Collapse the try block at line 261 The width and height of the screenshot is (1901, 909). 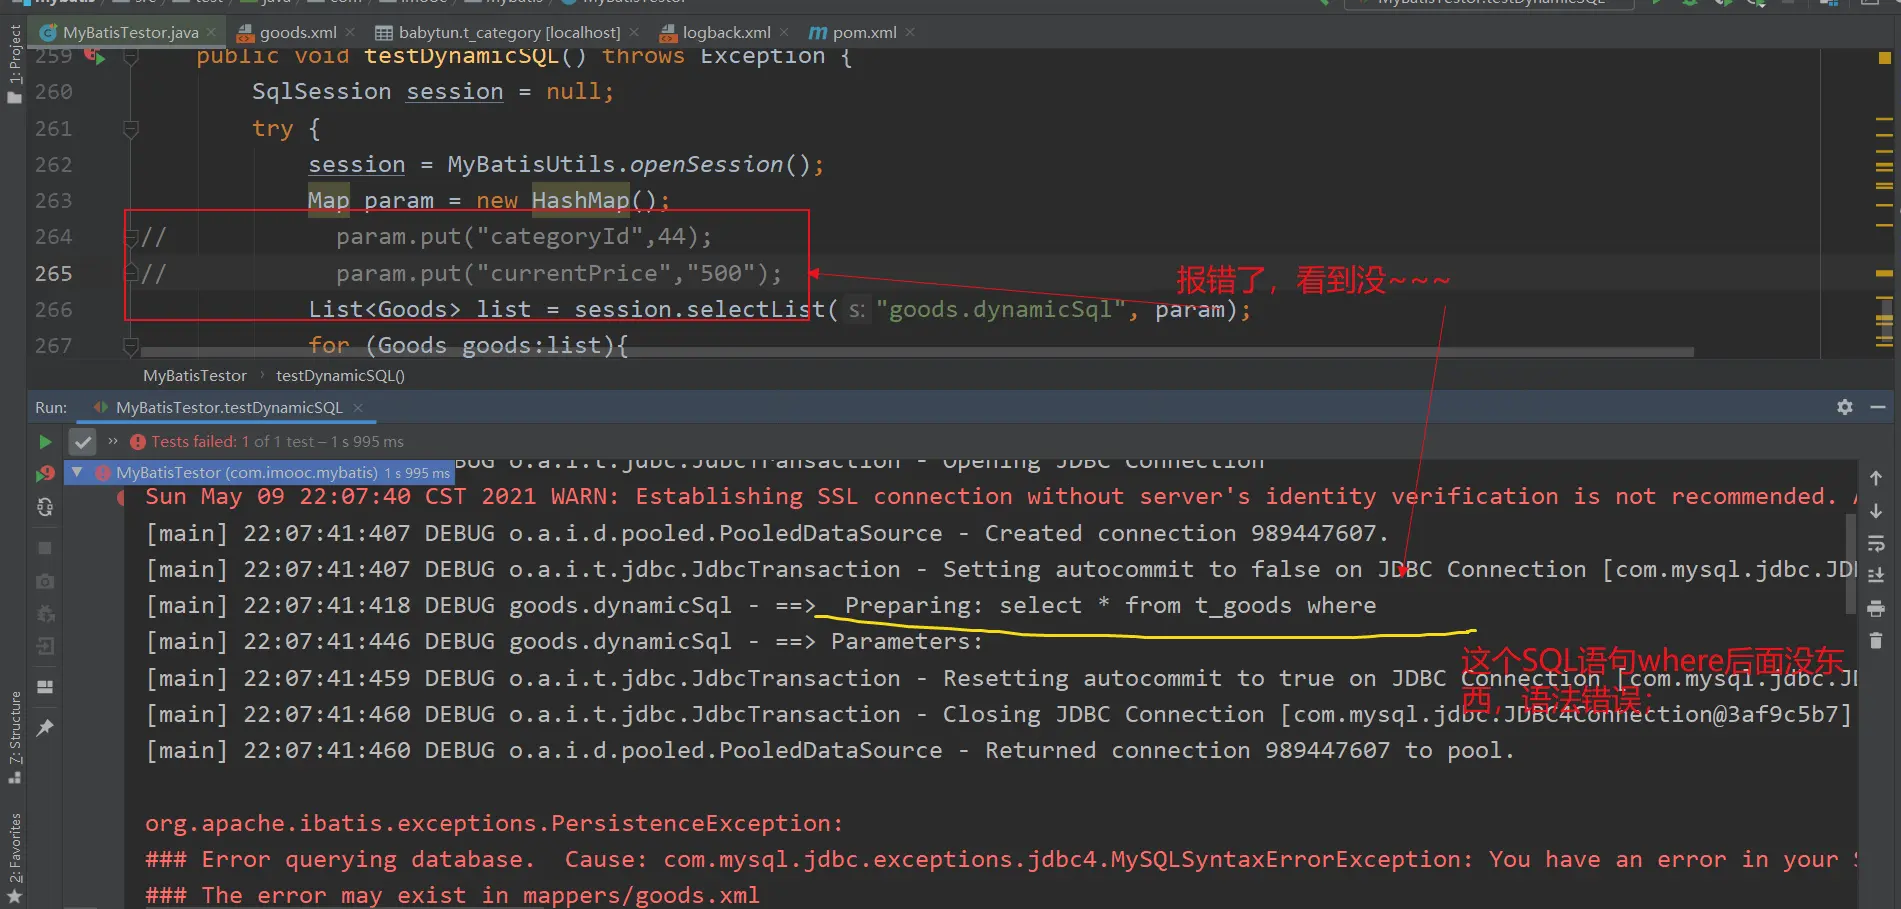130,129
